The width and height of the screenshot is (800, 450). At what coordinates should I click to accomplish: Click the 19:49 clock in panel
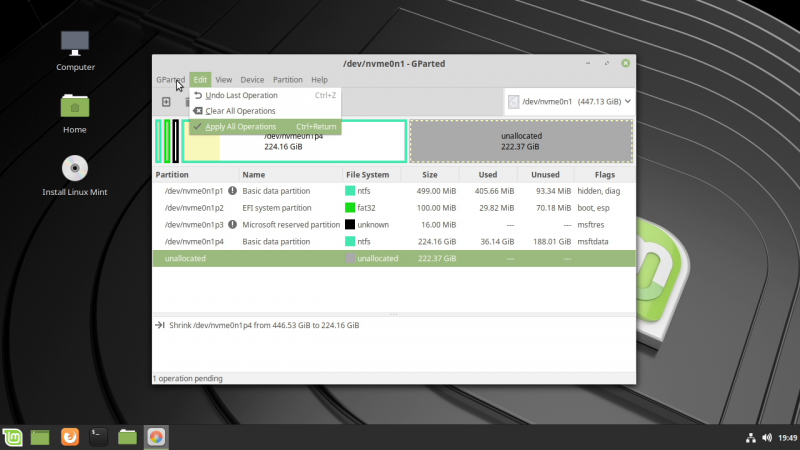coord(787,438)
